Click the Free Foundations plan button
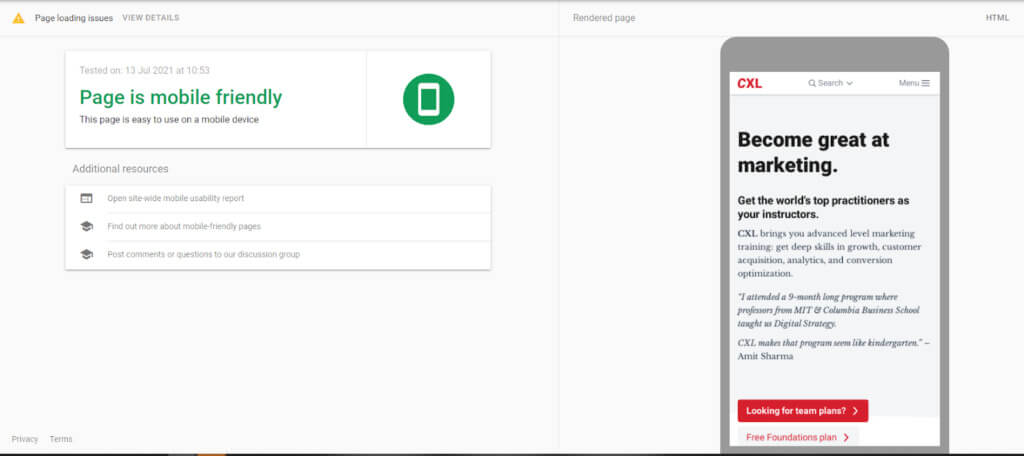The width and height of the screenshot is (1024, 456). point(798,438)
